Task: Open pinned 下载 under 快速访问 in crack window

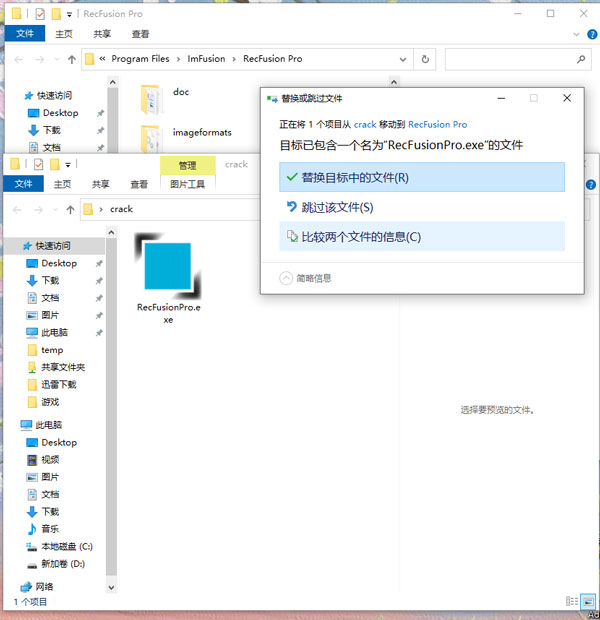Action: tap(50, 281)
